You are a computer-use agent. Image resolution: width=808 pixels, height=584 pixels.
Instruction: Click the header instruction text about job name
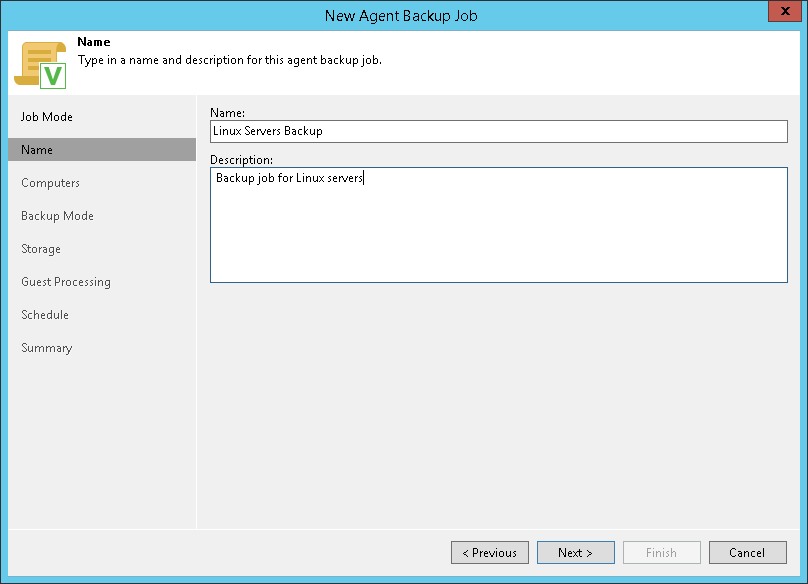pyautogui.click(x=229, y=60)
